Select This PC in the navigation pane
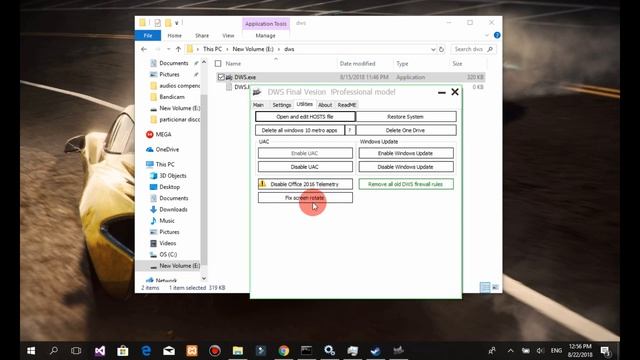The image size is (640, 360). (x=164, y=164)
